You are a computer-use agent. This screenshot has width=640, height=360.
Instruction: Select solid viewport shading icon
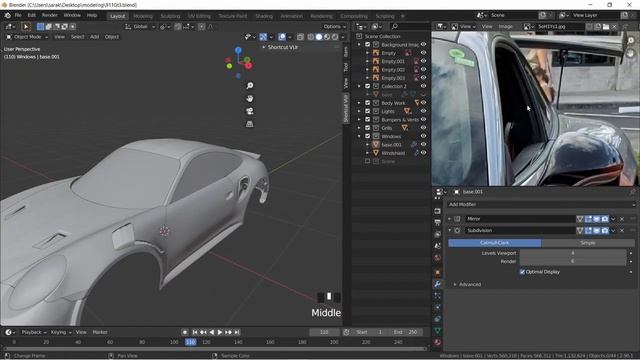click(x=319, y=37)
